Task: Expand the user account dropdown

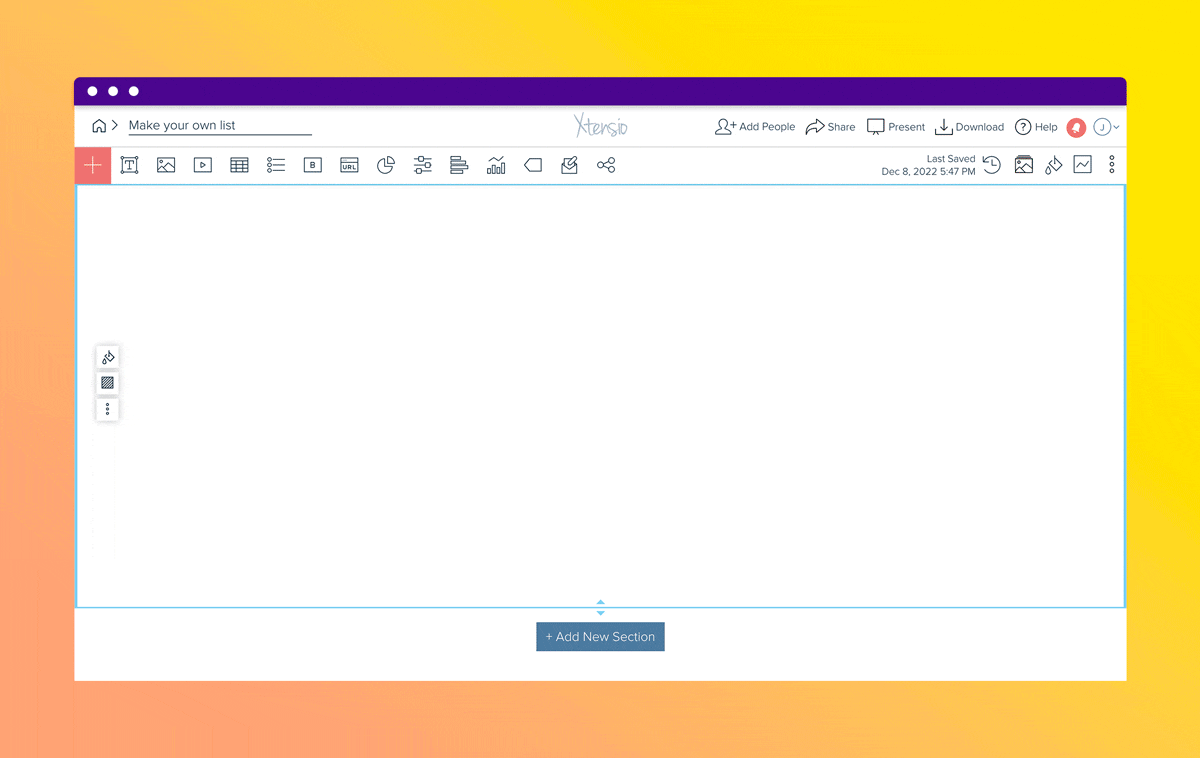Action: click(1106, 127)
